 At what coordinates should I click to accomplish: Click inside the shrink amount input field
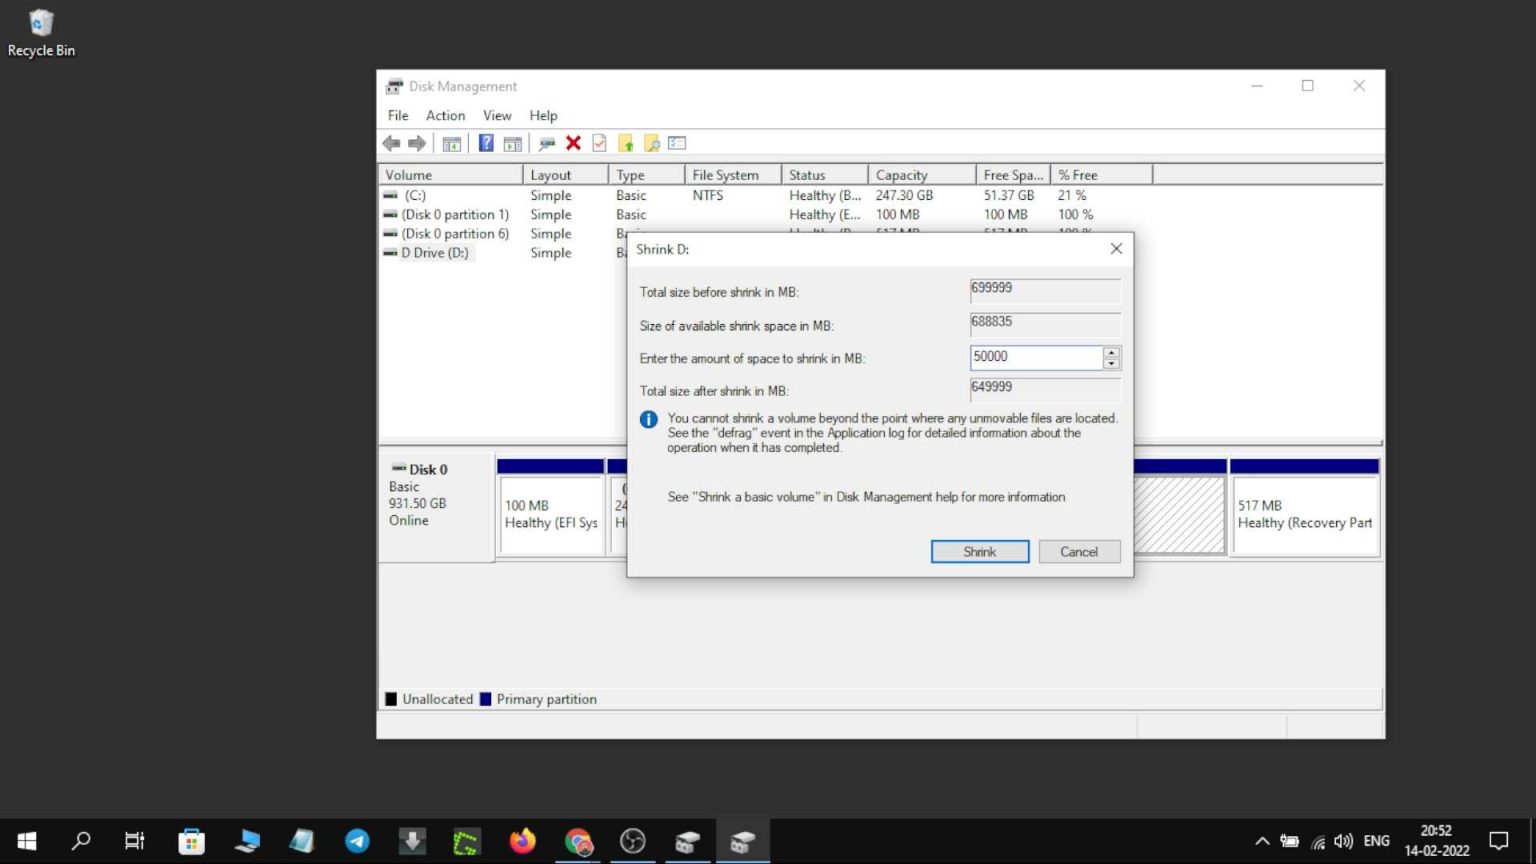(1030, 357)
